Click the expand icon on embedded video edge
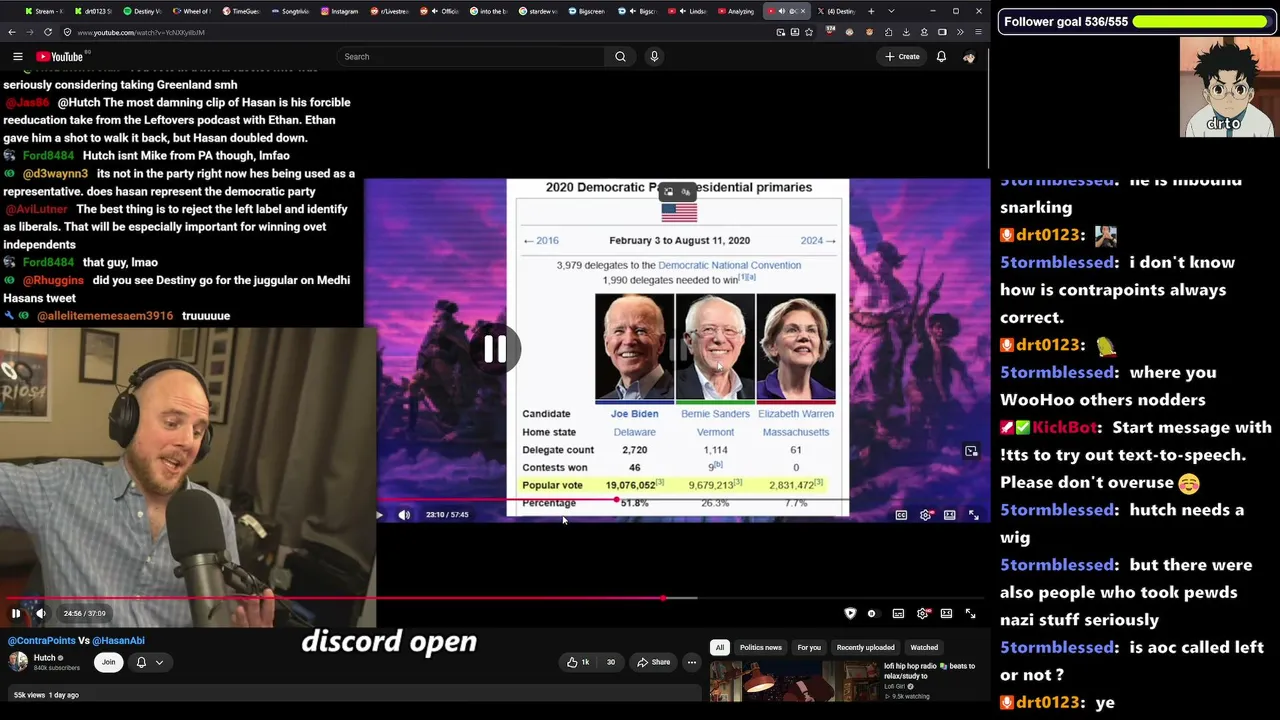 coord(970,452)
